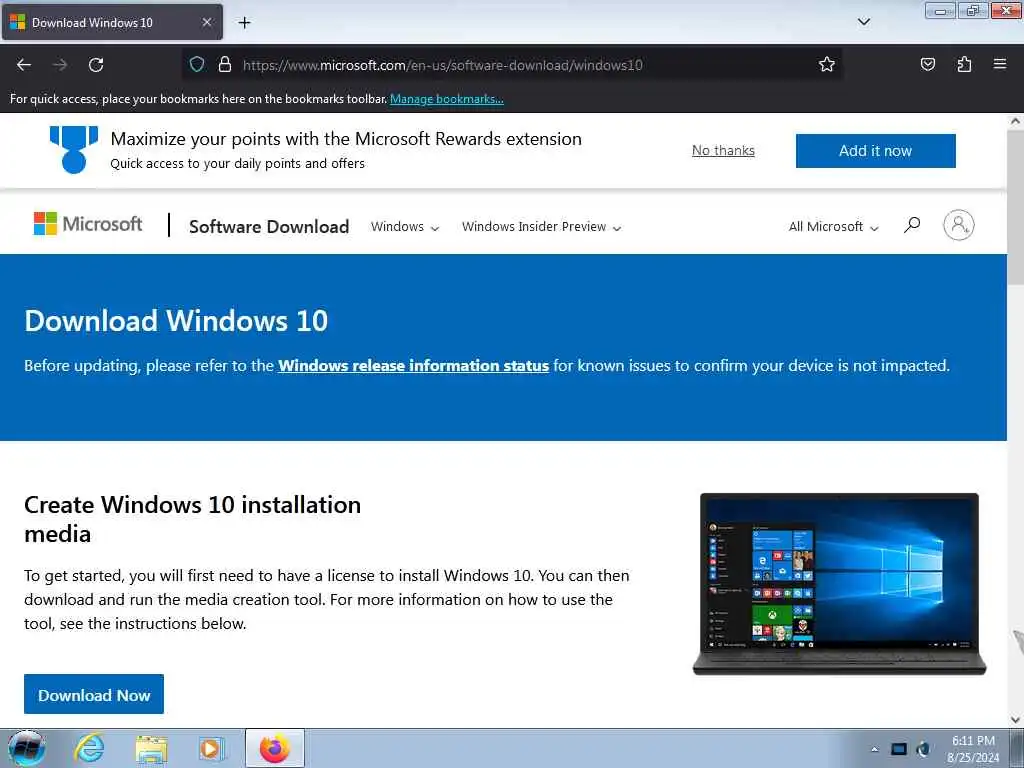The image size is (1024, 768).
Task: Click the Create Windows 10 installation media heading
Action: [193, 519]
